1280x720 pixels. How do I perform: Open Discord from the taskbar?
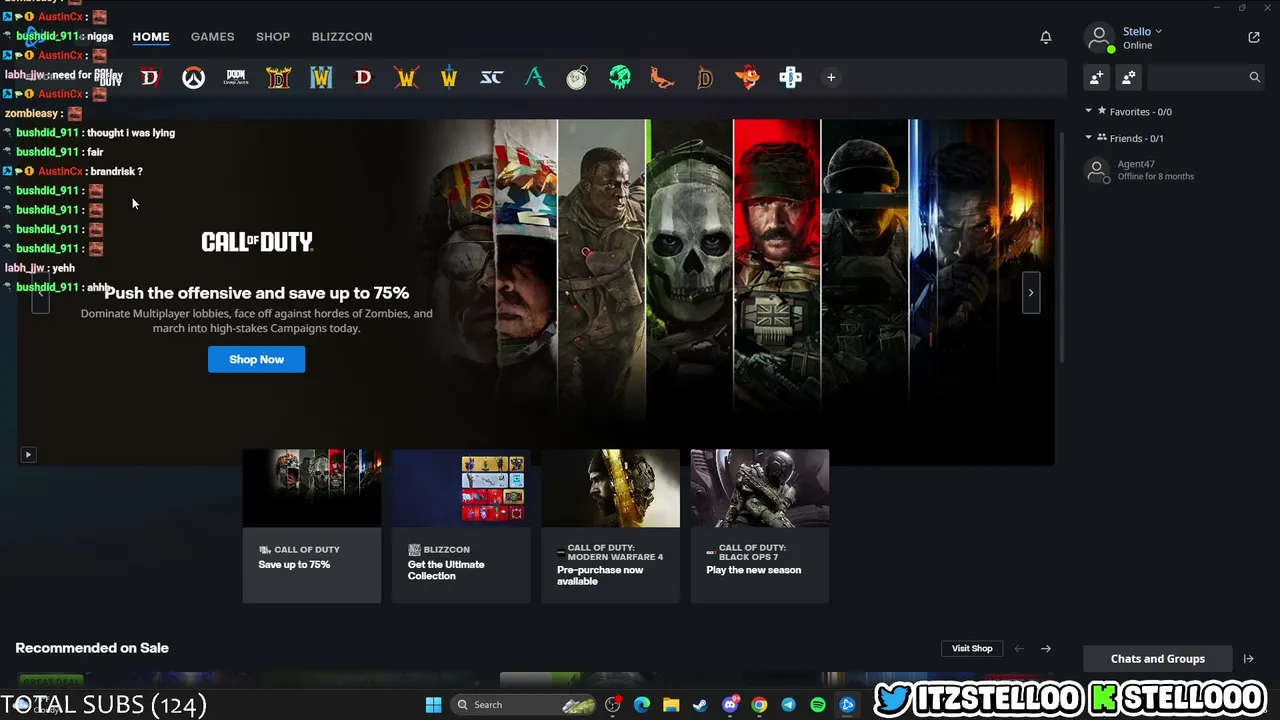(730, 705)
